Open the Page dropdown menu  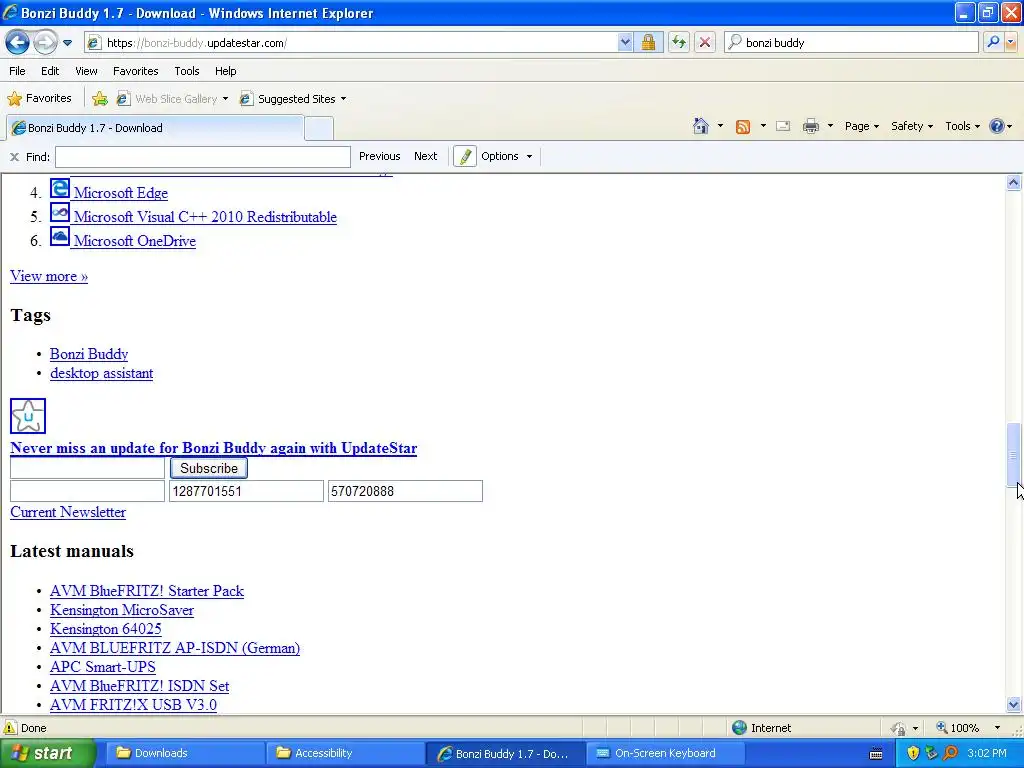tap(862, 126)
